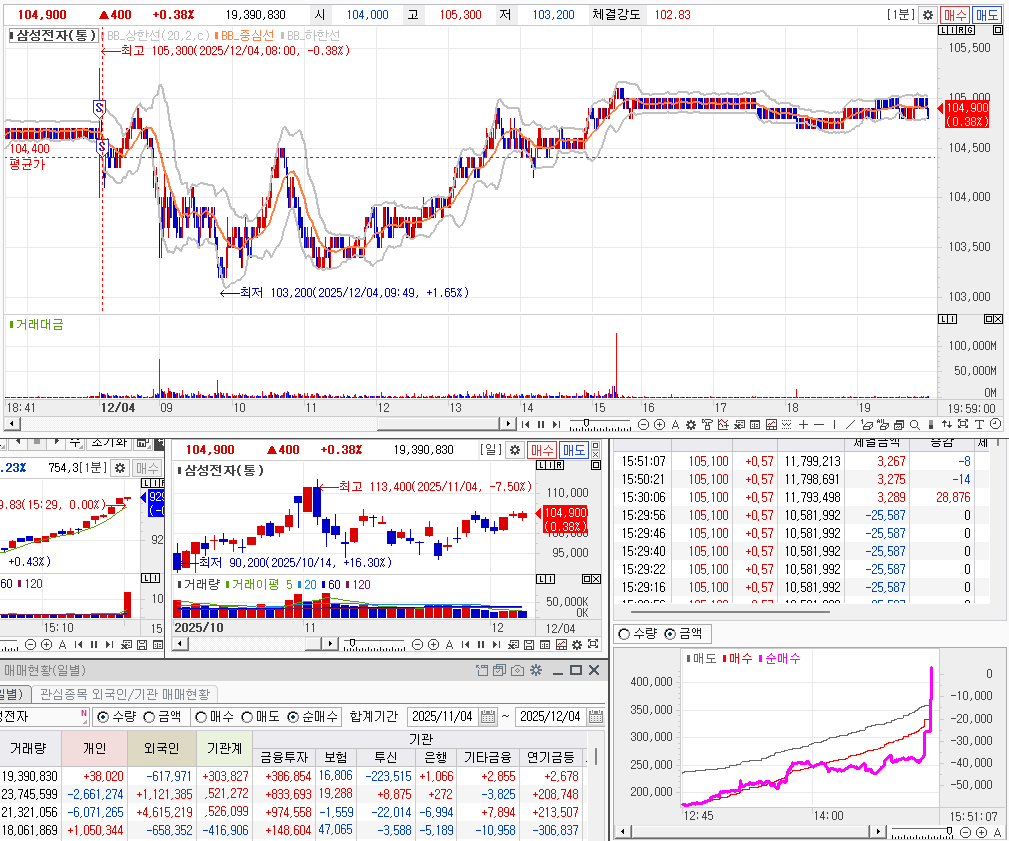Toggle BB_중심선 legend in main chart
1009x841 pixels.
245,35
